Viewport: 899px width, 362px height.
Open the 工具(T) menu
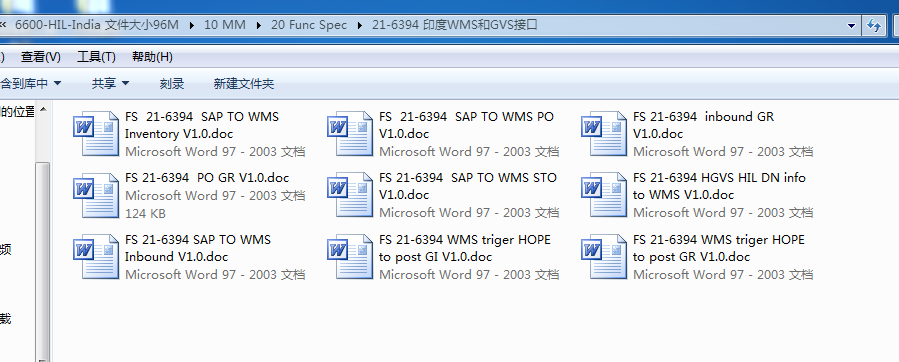pos(96,57)
